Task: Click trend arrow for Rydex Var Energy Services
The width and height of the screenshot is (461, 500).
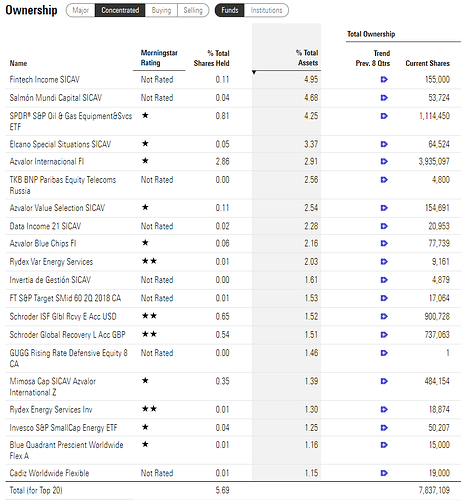Action: [384, 262]
